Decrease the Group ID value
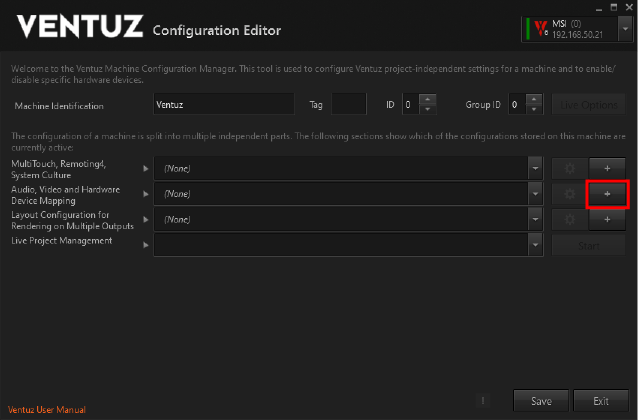The image size is (638, 420). pos(535,108)
